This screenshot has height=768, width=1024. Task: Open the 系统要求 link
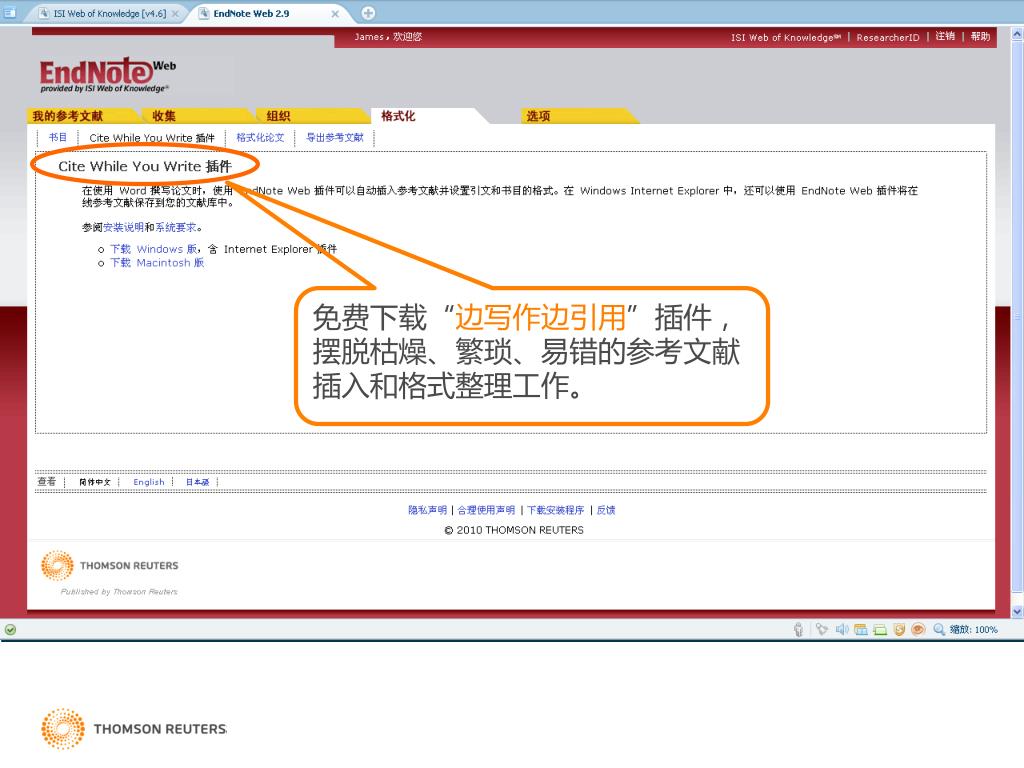point(176,227)
